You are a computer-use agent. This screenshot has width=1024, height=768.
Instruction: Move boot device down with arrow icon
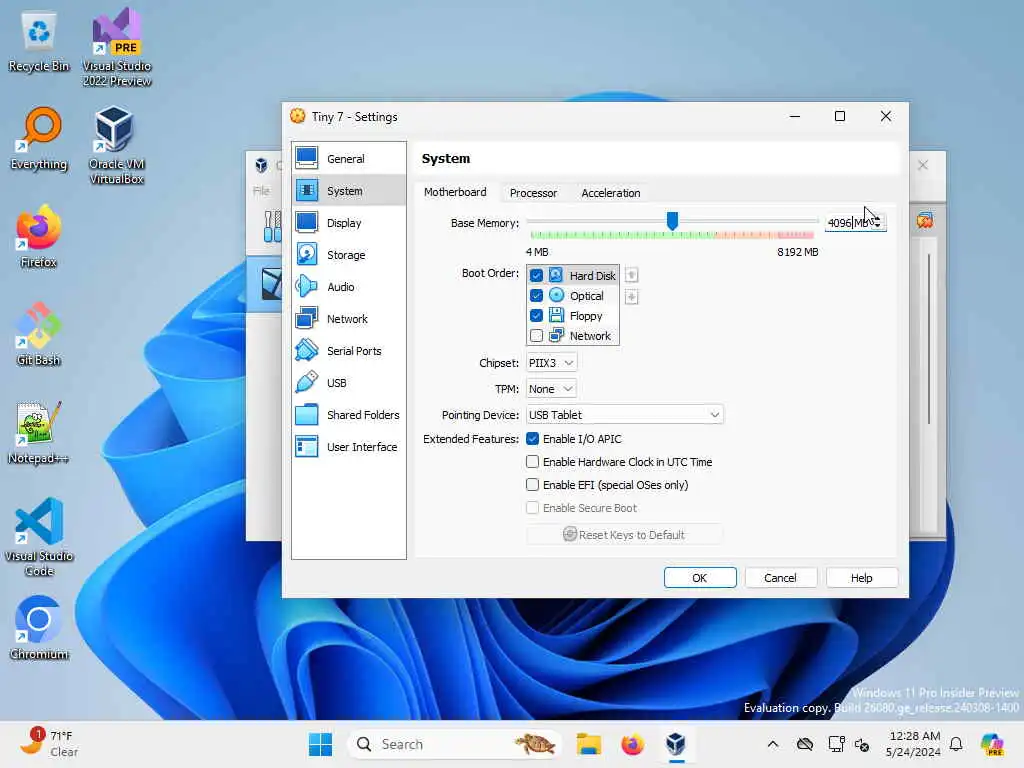(x=631, y=297)
